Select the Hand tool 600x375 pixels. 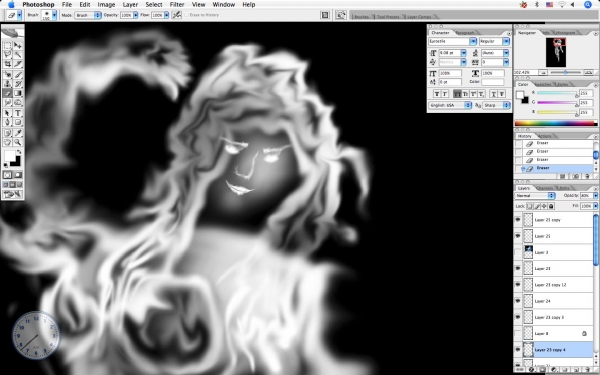click(x=7, y=142)
